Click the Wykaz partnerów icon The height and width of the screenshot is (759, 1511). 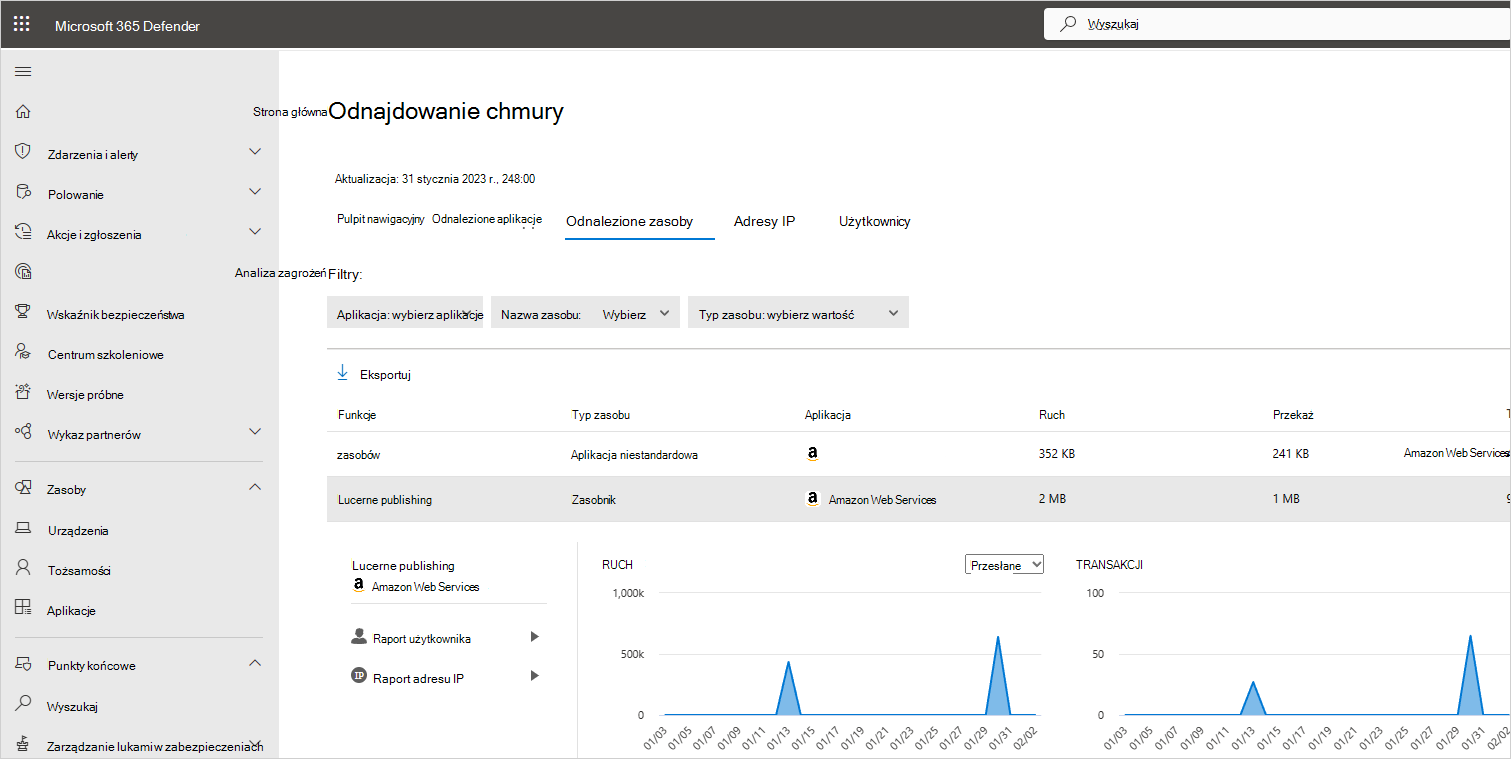(23, 432)
